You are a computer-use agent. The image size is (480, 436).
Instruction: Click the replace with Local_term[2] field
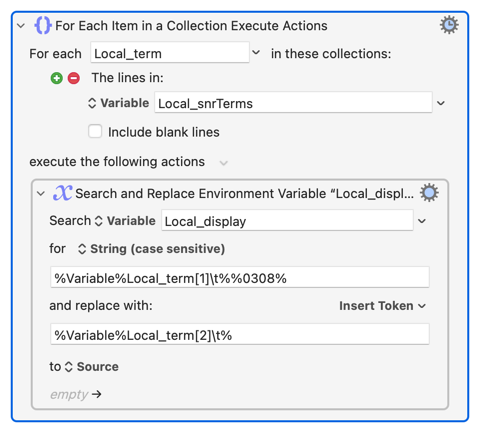point(240,334)
